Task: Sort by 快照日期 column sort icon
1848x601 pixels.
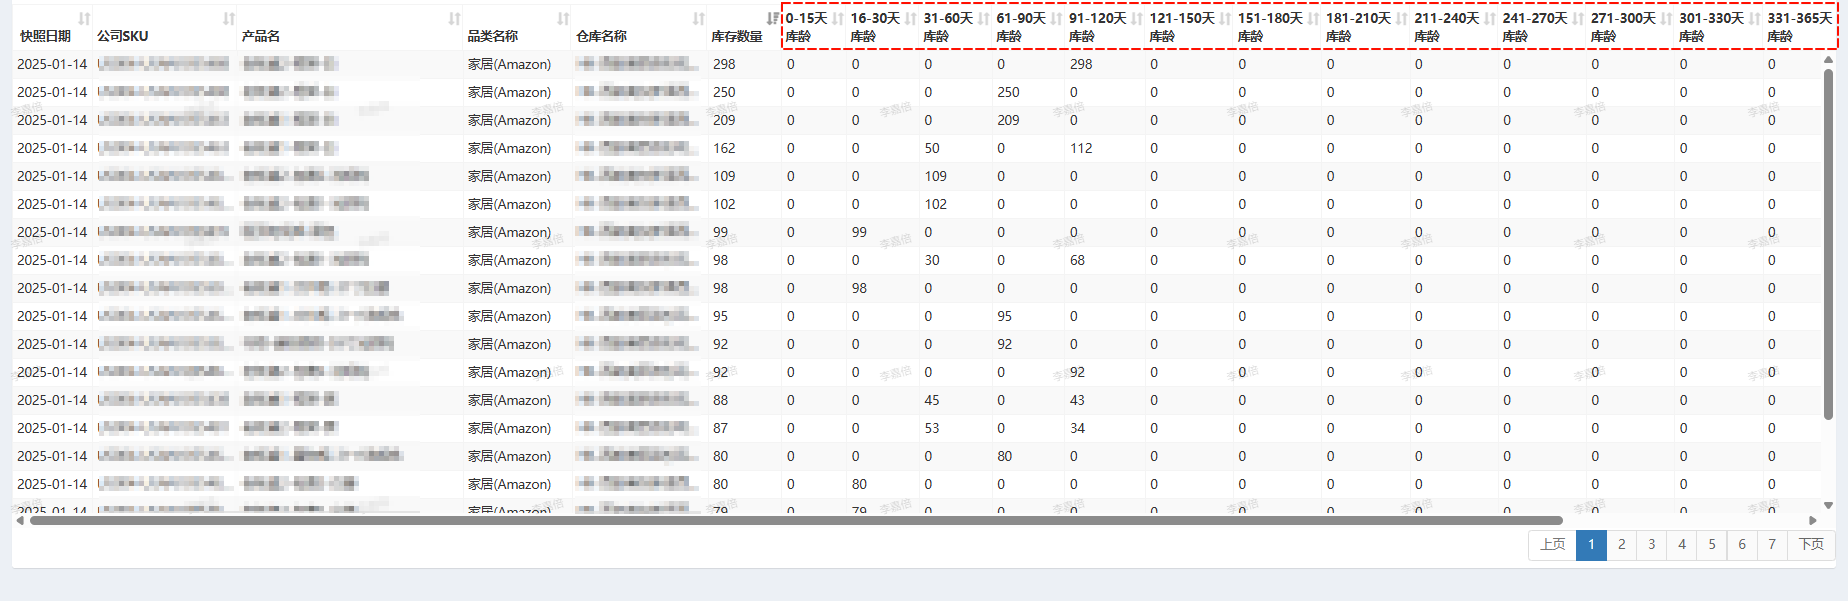Action: [84, 19]
